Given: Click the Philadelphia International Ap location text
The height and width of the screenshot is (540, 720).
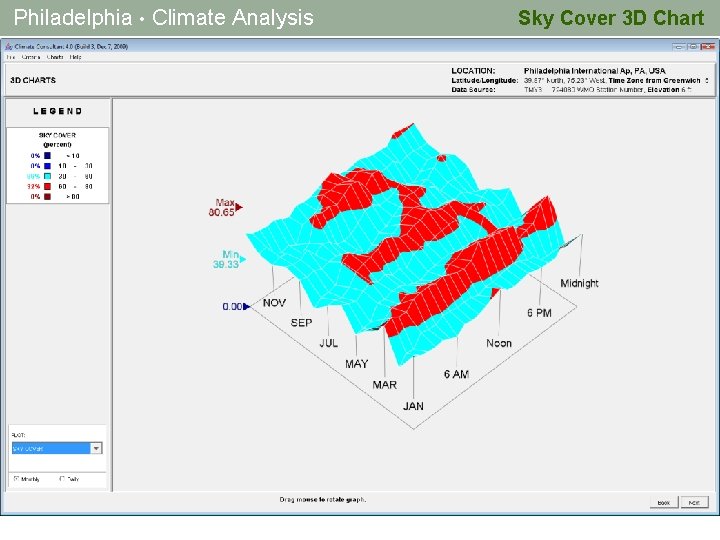Looking at the screenshot, I should [594, 71].
